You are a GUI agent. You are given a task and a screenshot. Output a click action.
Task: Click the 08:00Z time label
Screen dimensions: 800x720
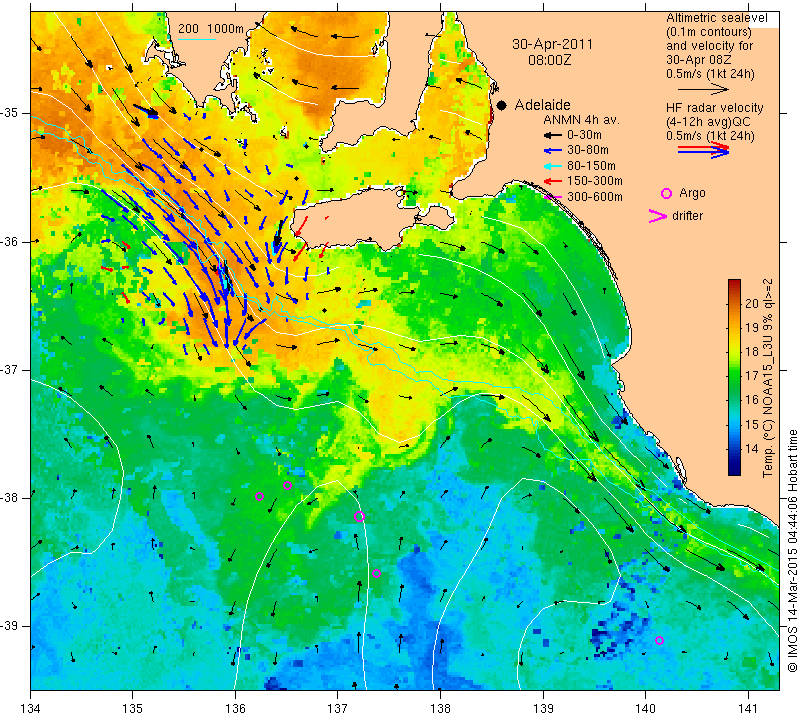tap(549, 61)
